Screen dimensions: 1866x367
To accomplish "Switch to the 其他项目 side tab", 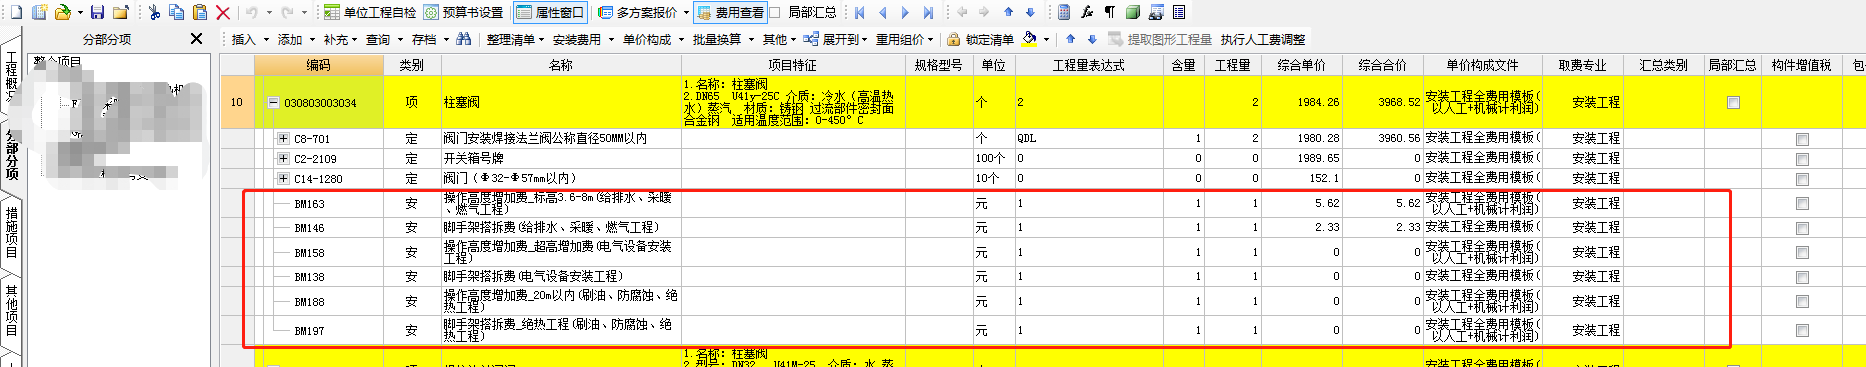I will coord(11,310).
